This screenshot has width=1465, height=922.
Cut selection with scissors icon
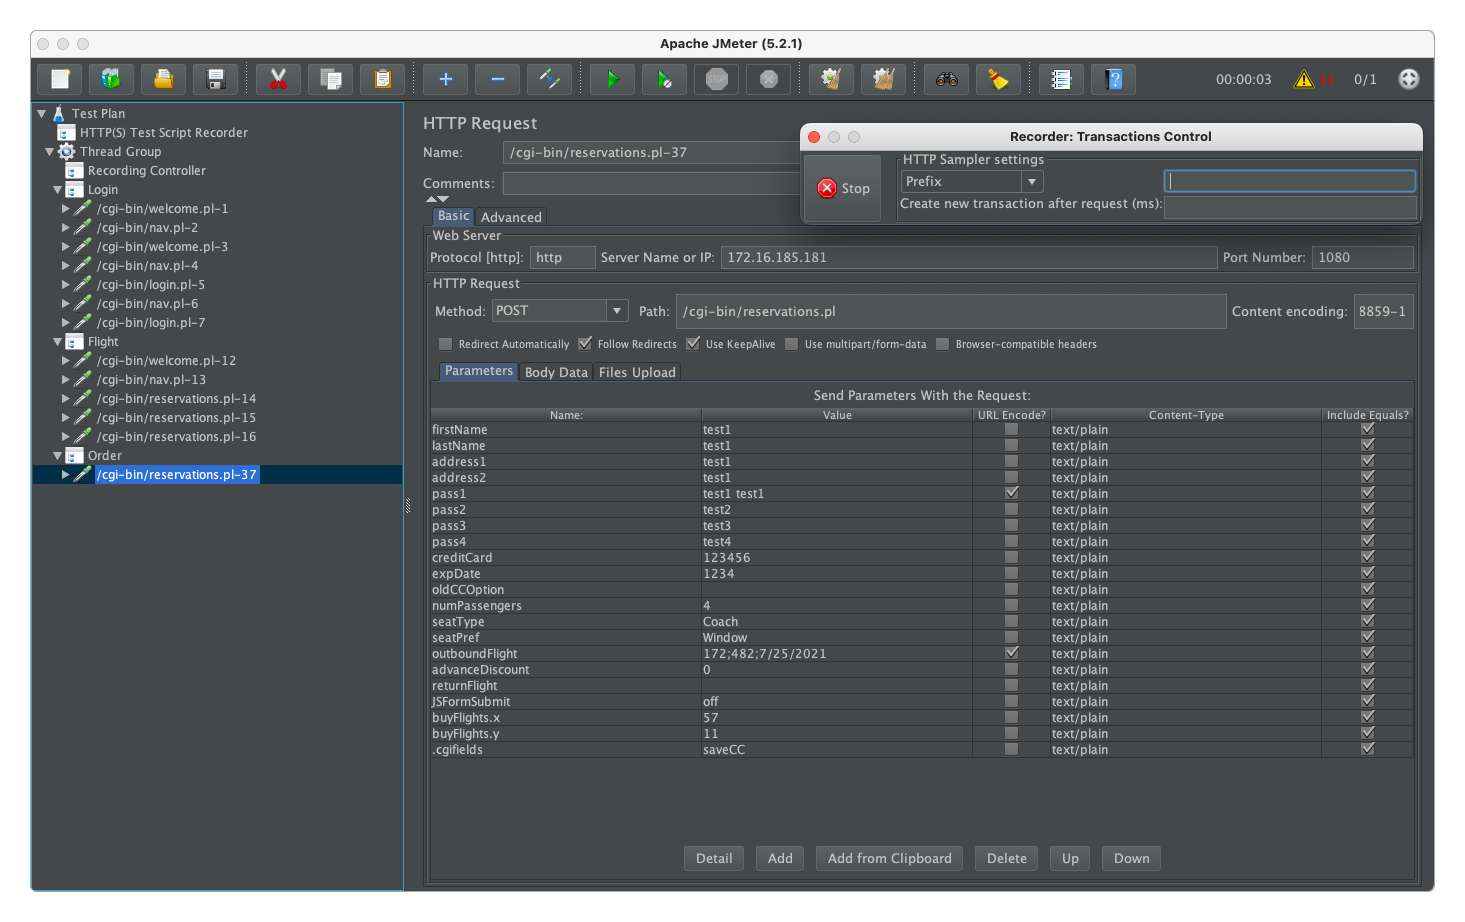click(279, 79)
